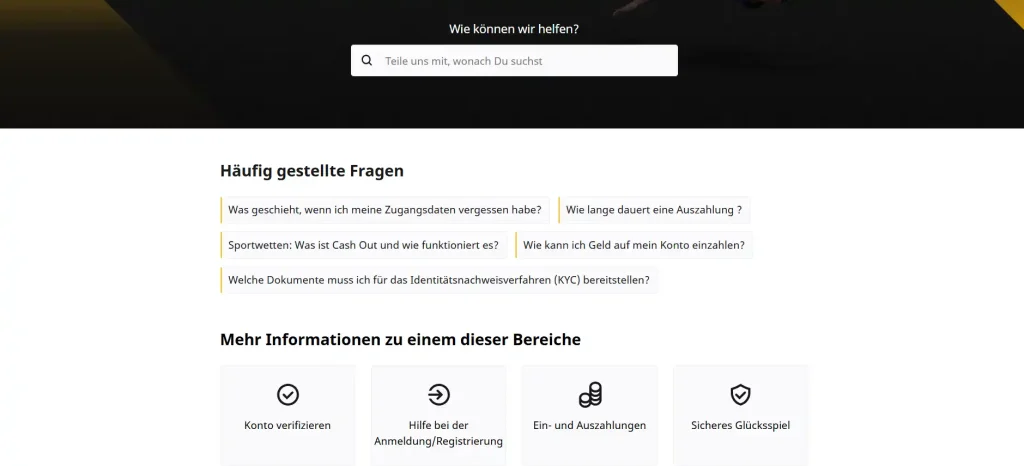Image resolution: width=1024 pixels, height=466 pixels.
Task: Open the KYC Dokumente question
Action: coord(439,280)
